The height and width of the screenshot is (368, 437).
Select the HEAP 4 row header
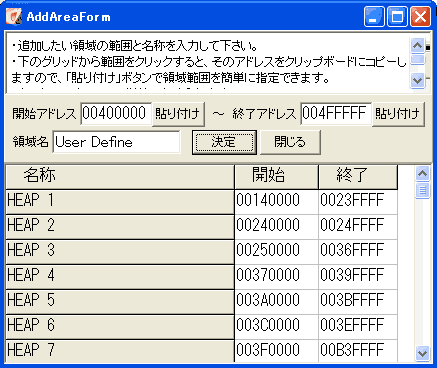(120, 277)
